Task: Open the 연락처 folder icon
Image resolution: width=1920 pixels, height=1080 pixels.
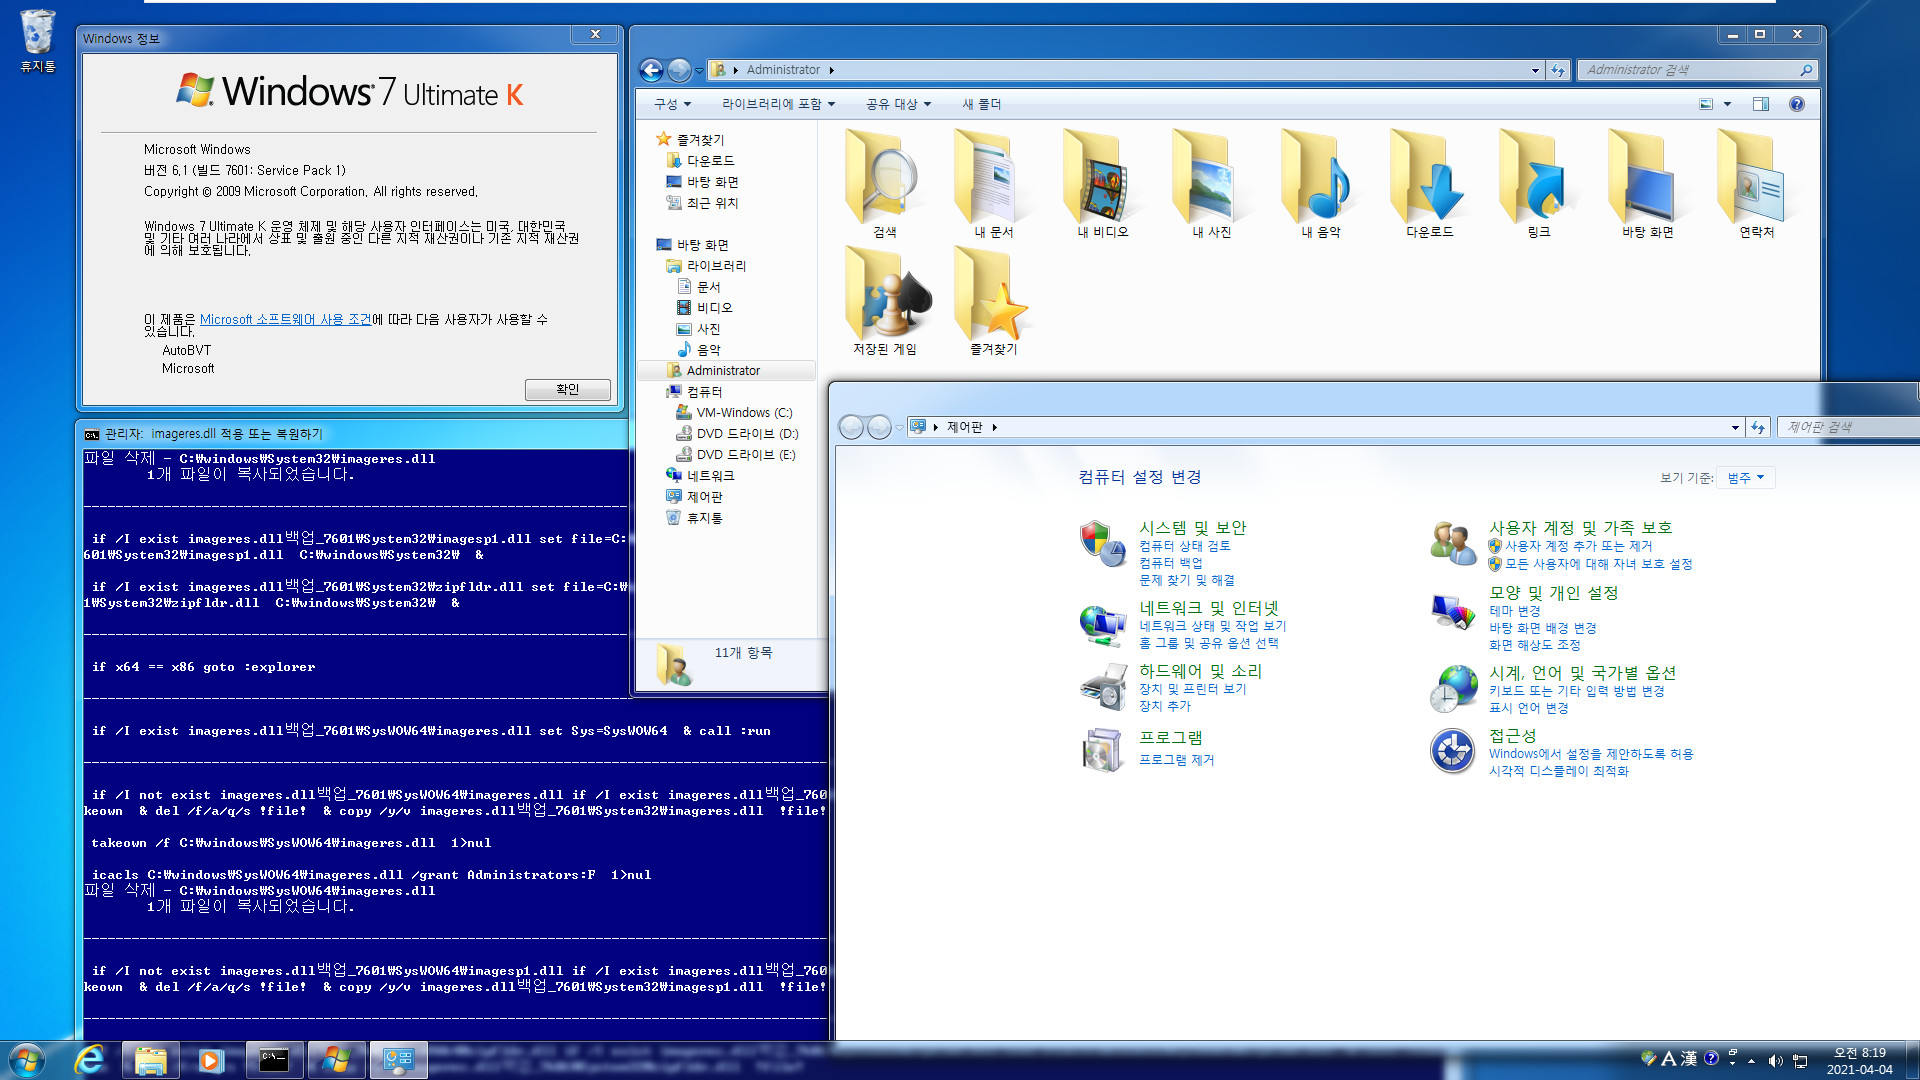Action: click(x=1756, y=184)
